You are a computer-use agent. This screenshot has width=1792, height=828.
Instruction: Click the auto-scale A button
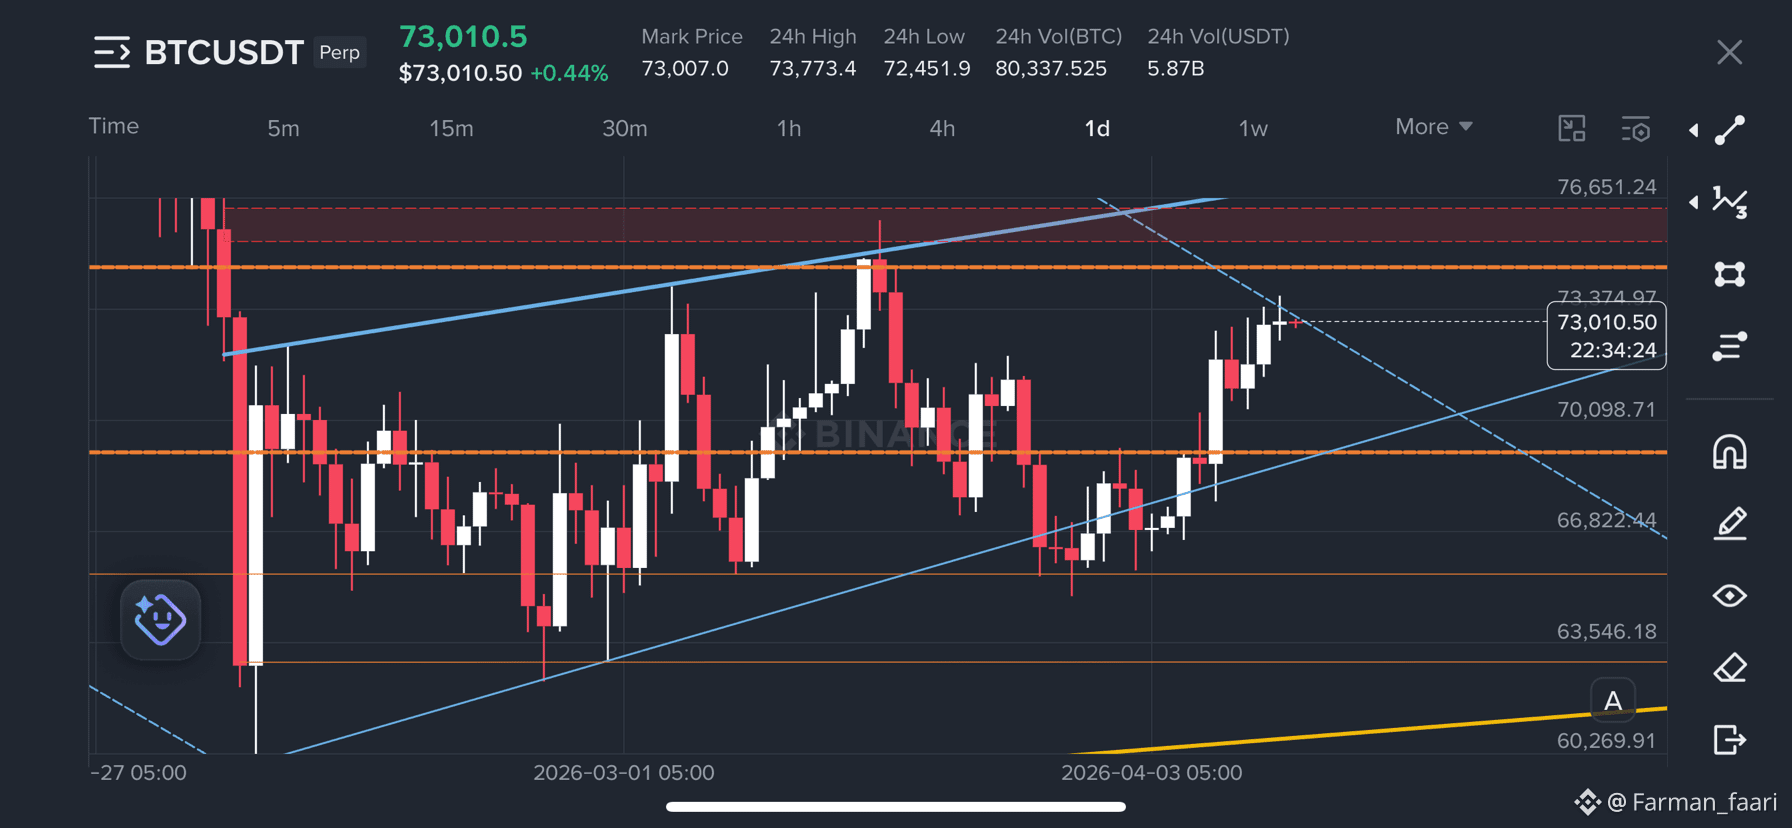click(1613, 701)
